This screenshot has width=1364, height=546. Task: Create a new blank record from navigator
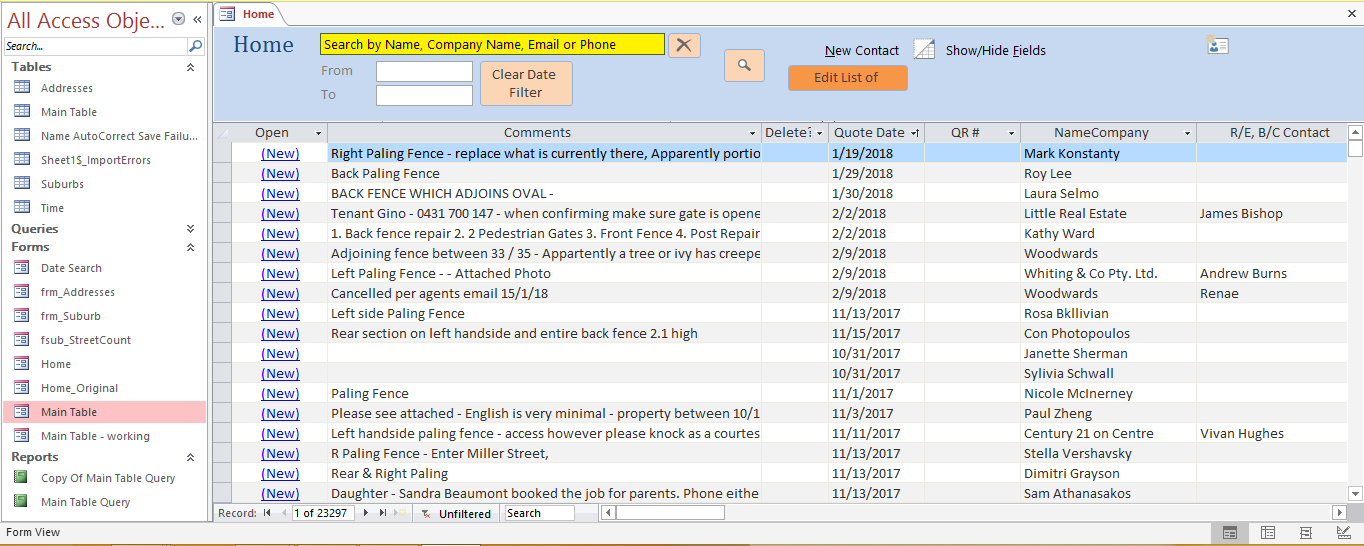click(400, 513)
